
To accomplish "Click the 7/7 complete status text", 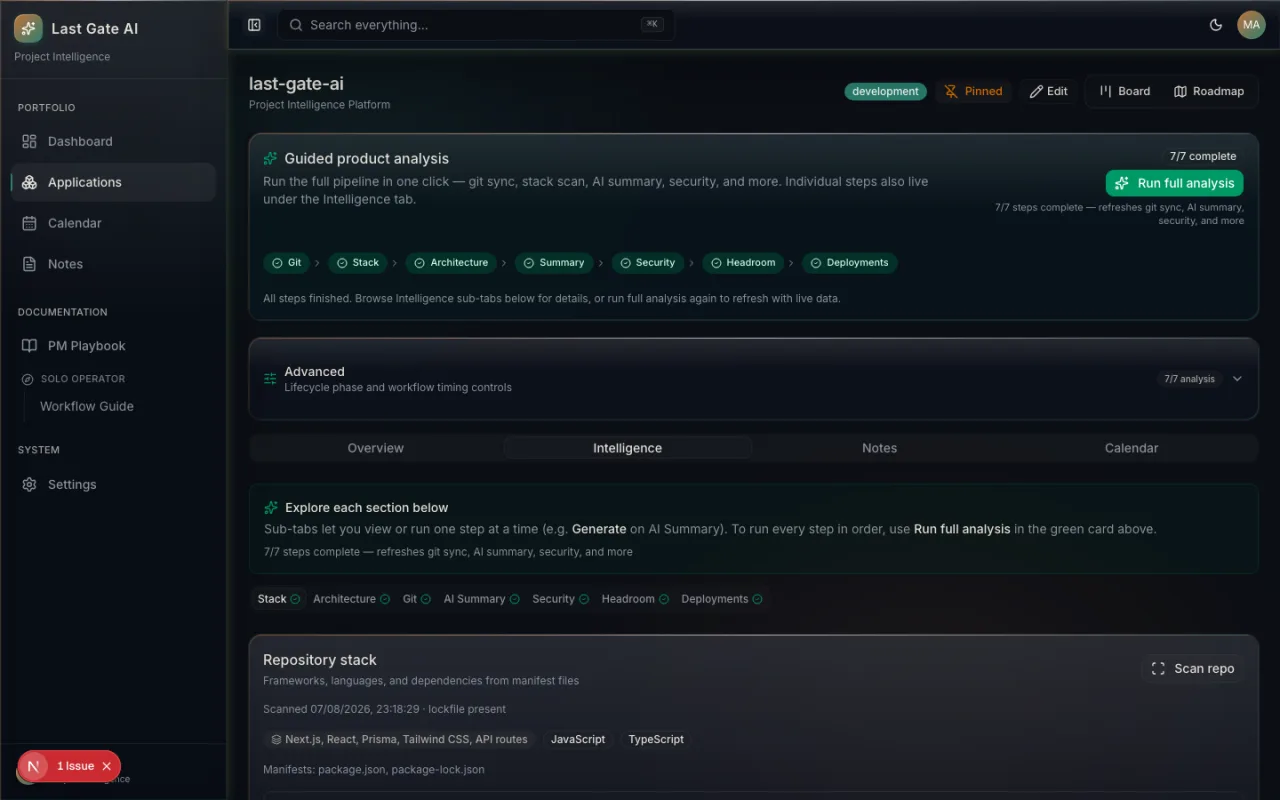I will click(x=1203, y=156).
